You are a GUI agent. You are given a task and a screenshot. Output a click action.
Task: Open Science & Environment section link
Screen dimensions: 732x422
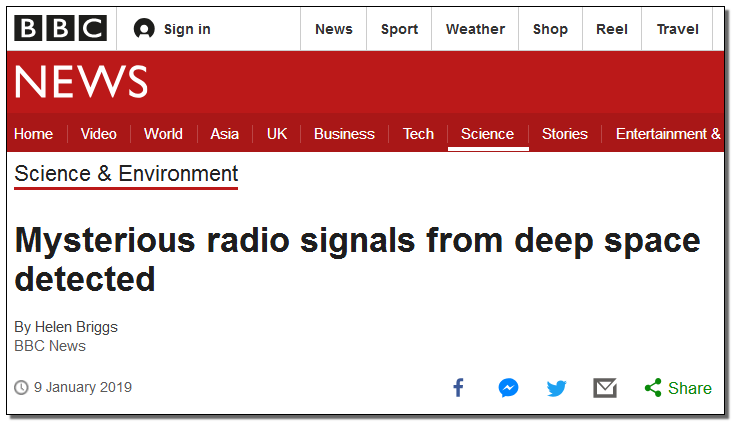pyautogui.click(x=126, y=174)
